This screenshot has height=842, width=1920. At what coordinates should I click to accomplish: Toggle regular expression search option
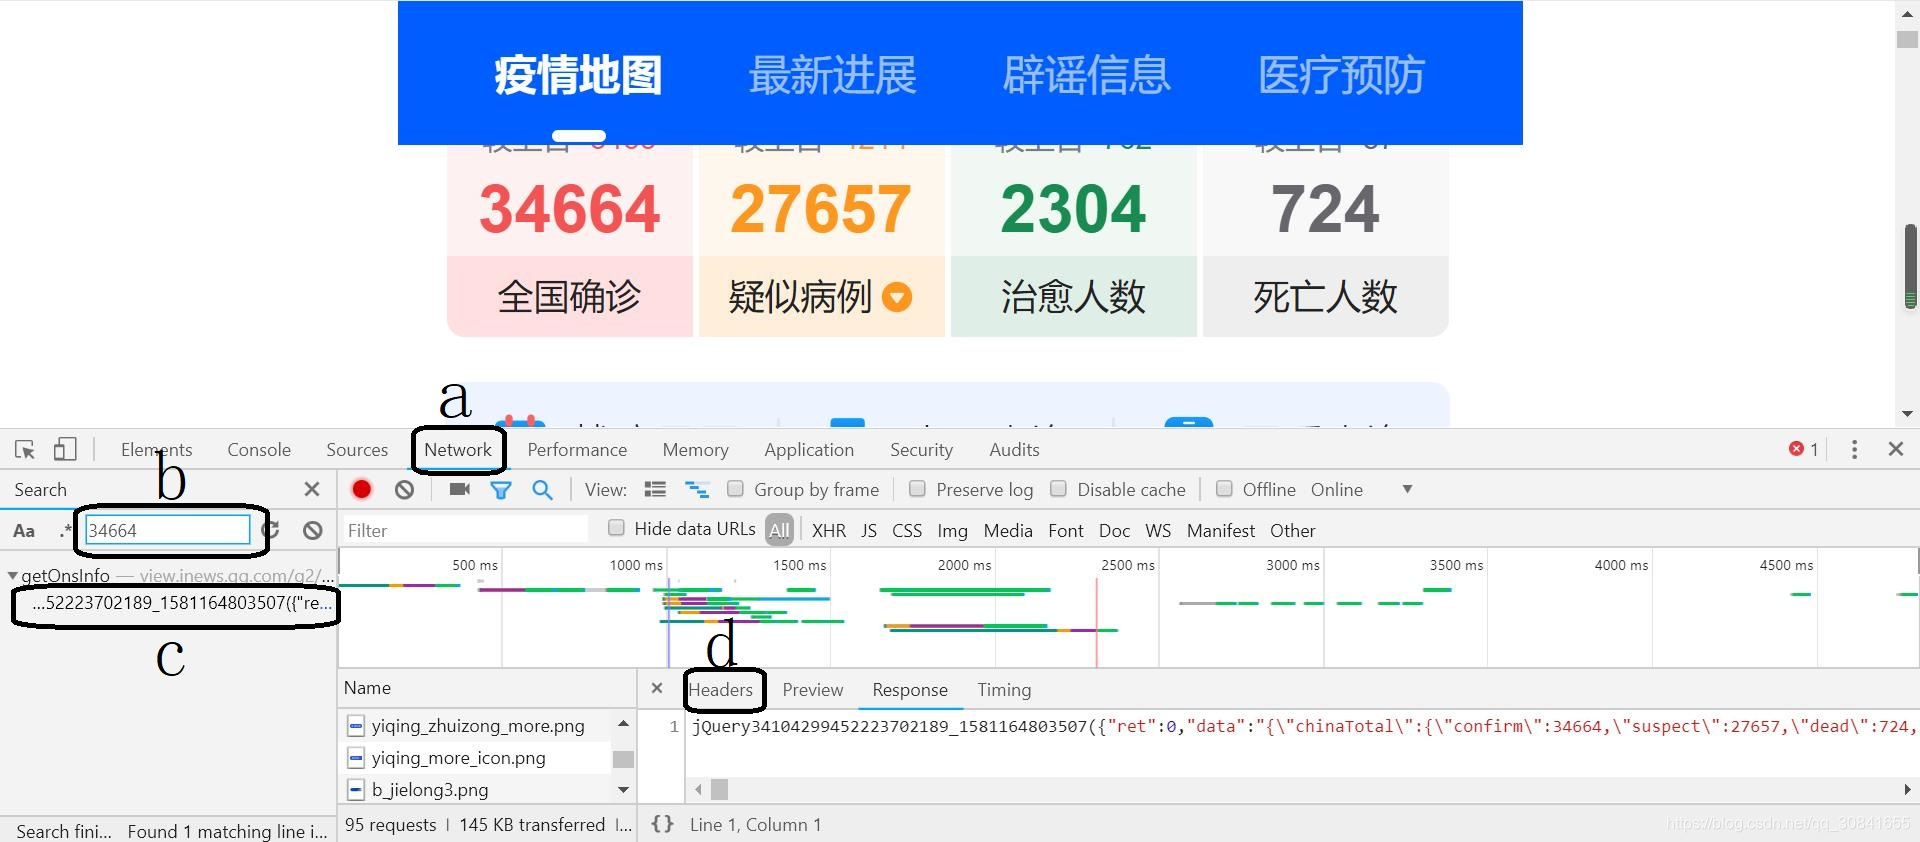[x=66, y=531]
